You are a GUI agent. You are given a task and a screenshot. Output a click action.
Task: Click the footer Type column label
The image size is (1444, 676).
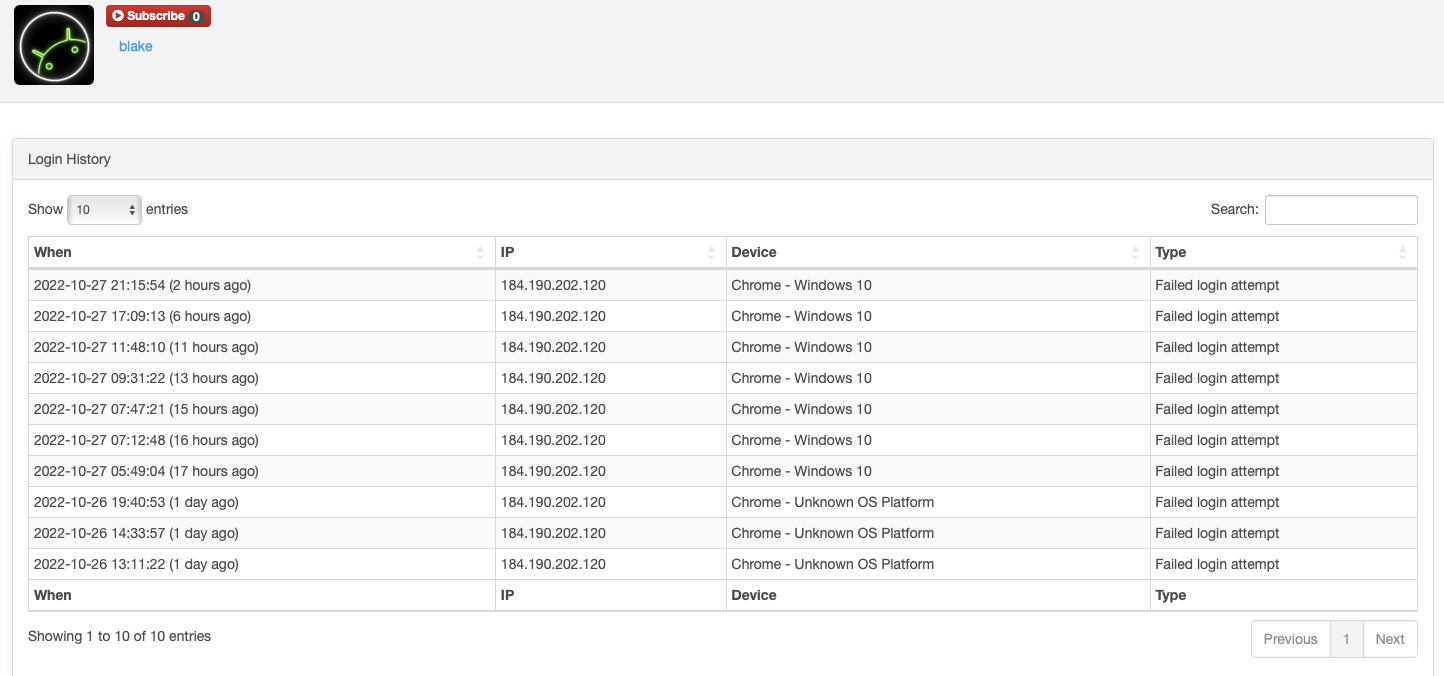[x=1171, y=595]
